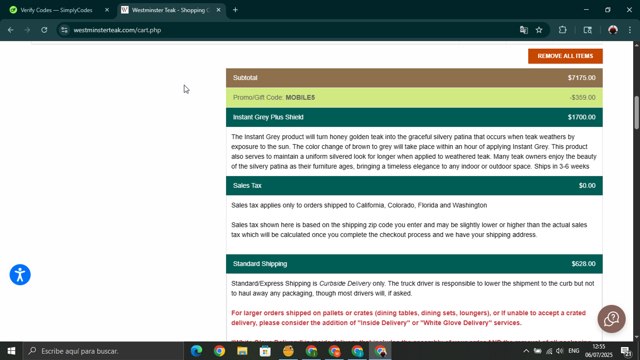Close the Verify Codes tab
The image size is (640, 360).
pyautogui.click(x=107, y=10)
